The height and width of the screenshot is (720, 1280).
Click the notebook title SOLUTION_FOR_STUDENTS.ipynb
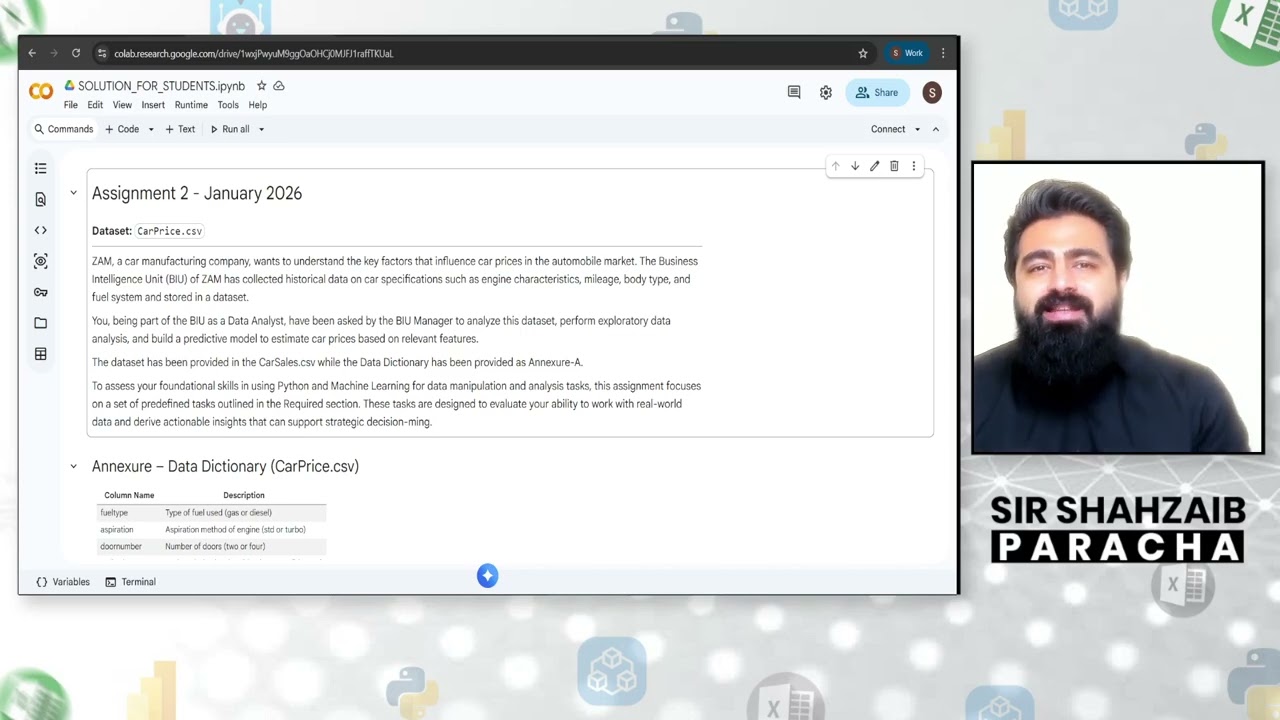coord(161,86)
